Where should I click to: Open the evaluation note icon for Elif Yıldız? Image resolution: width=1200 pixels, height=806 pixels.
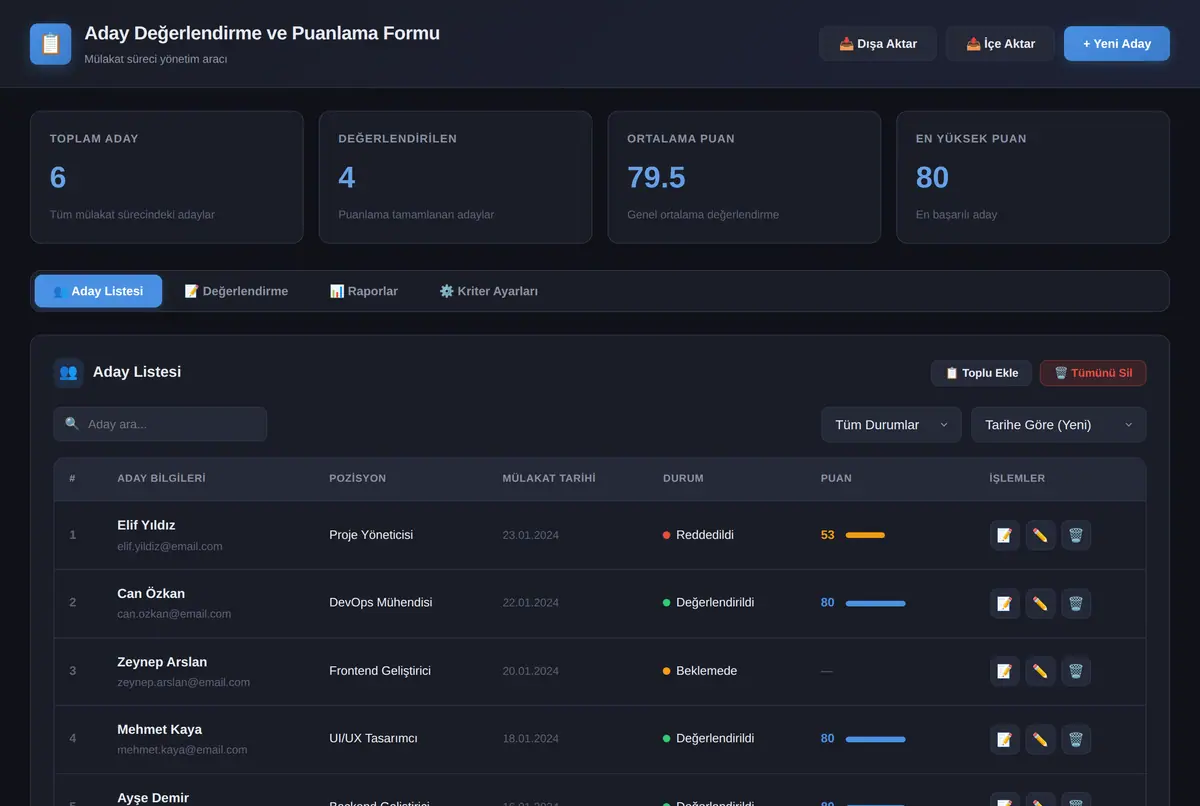(x=1005, y=535)
